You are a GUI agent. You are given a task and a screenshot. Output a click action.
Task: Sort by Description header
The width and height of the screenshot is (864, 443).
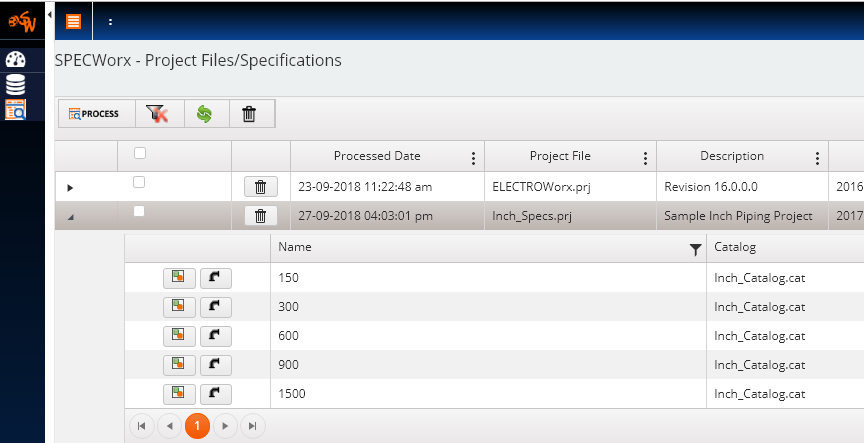click(732, 156)
